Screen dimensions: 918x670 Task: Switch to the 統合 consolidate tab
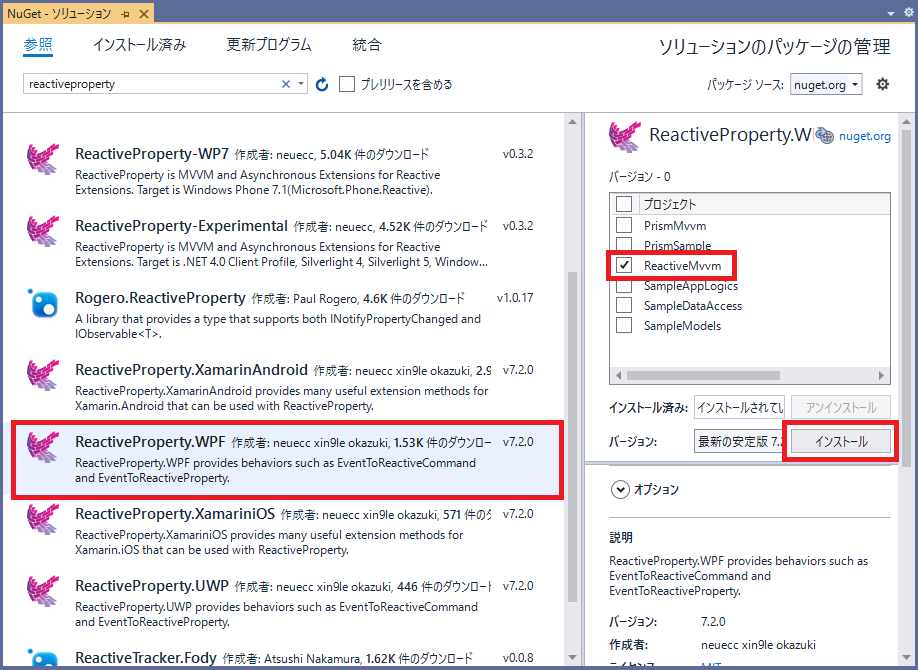click(367, 45)
